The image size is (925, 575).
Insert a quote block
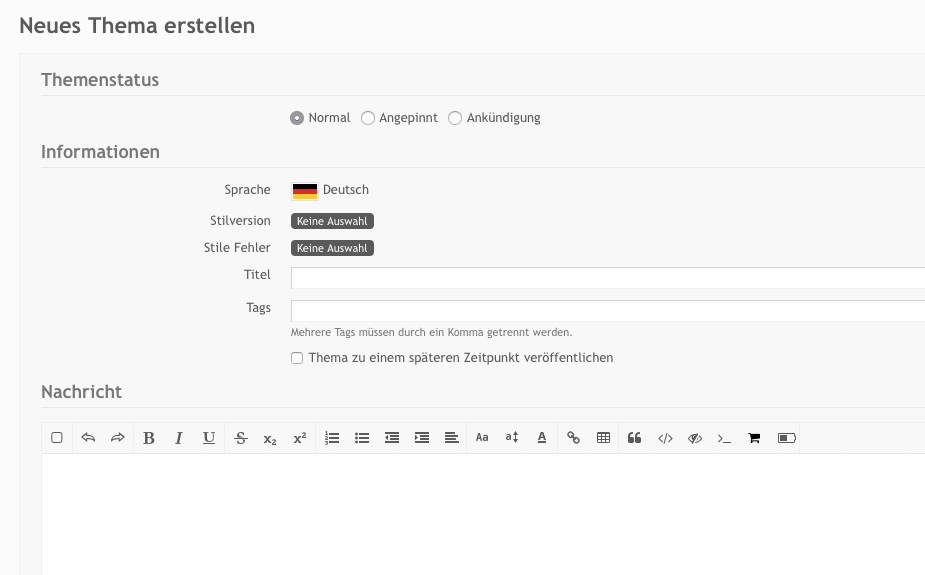pyautogui.click(x=634, y=438)
